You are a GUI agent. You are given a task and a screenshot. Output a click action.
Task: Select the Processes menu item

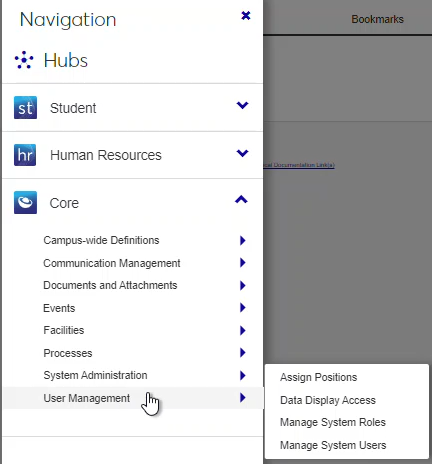click(68, 353)
